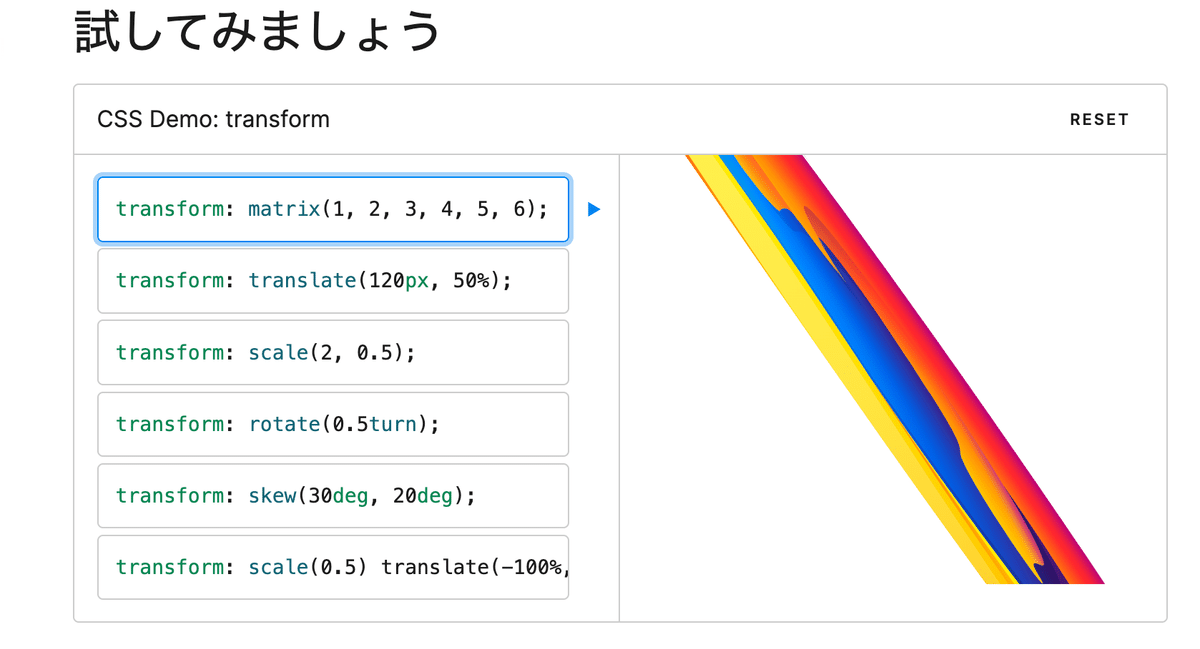Pick the skew(30deg, 20deg) transform rule
The image size is (1200, 649).
click(x=333, y=495)
